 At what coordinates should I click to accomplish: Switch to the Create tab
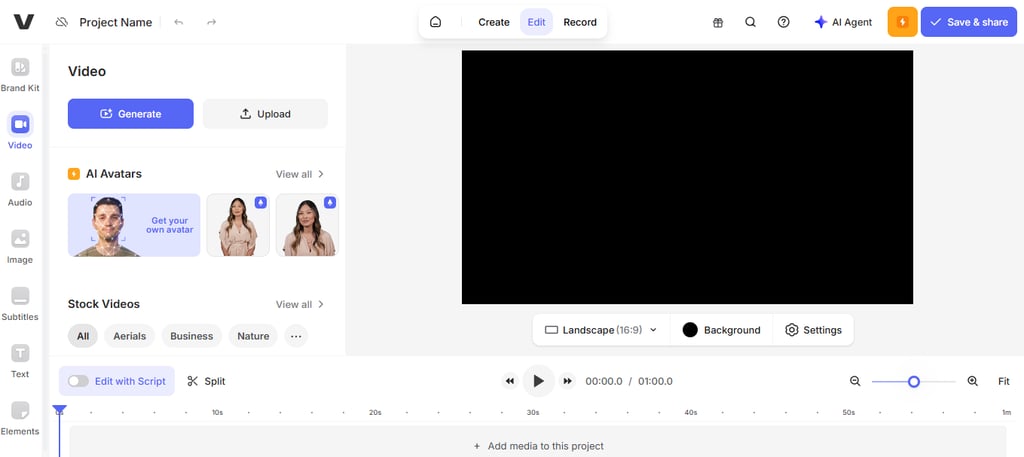click(x=494, y=22)
